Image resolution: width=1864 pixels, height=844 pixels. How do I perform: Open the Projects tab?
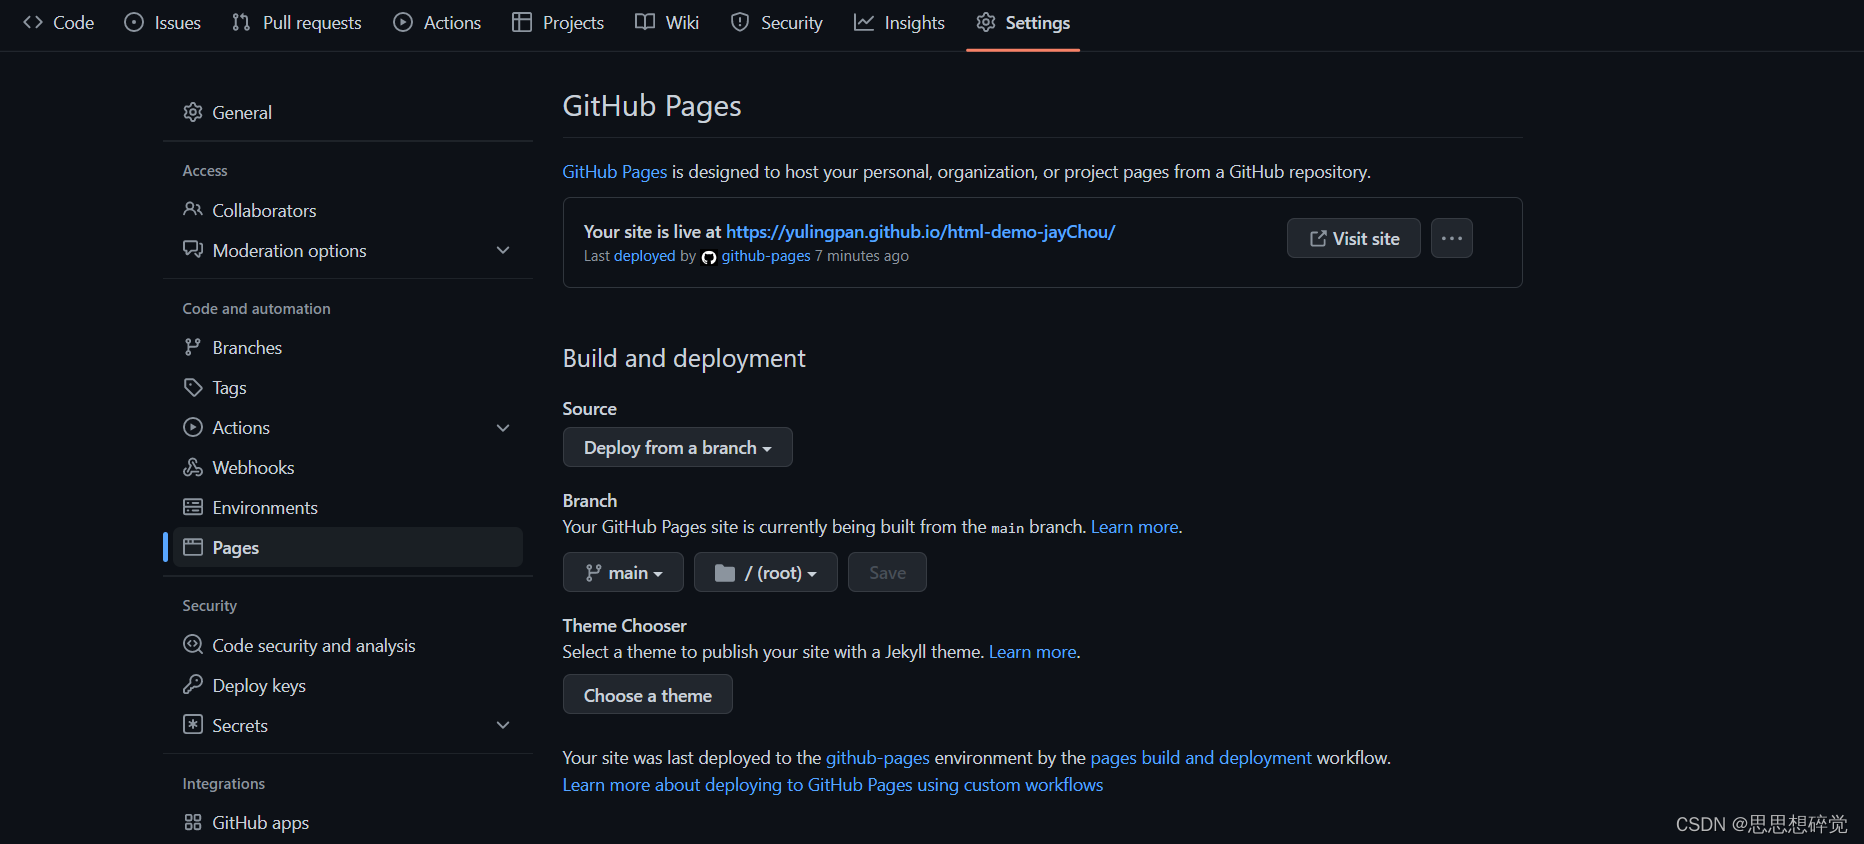point(558,22)
